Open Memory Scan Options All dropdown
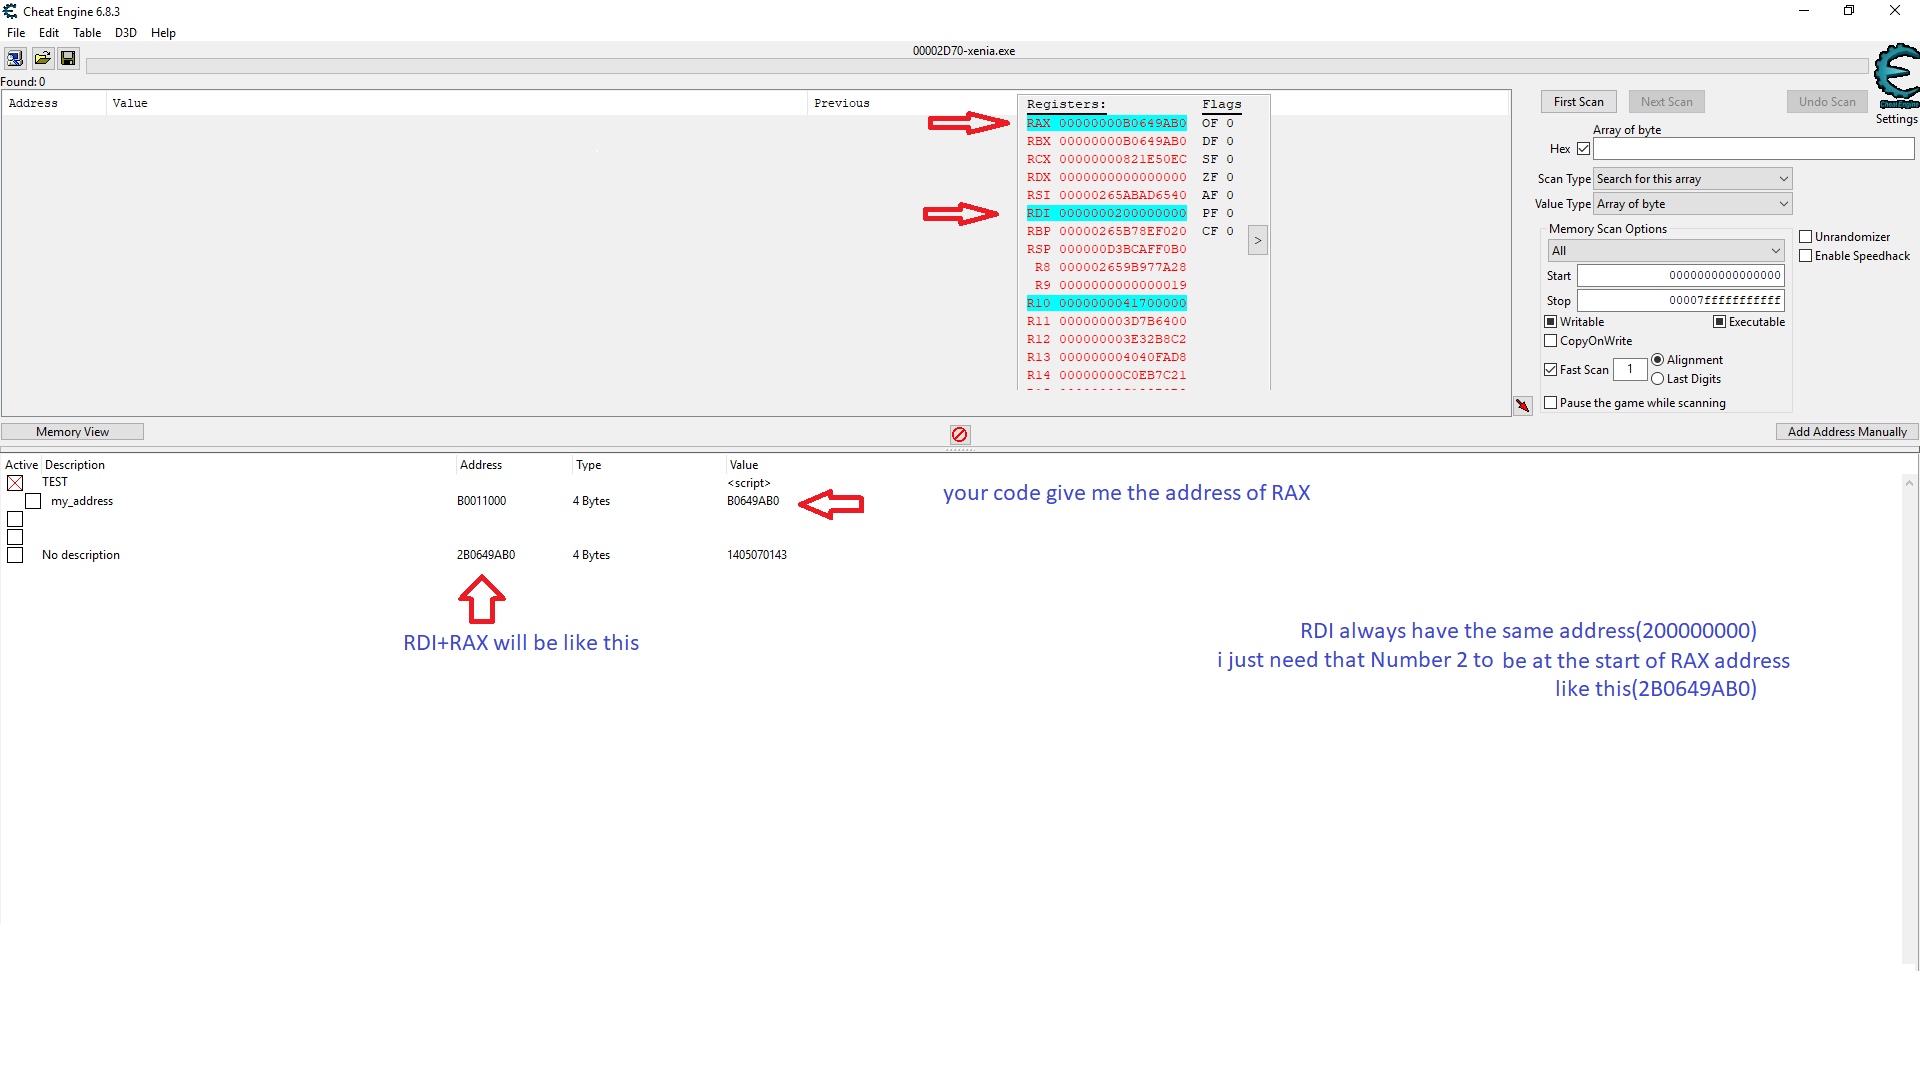This screenshot has width=1920, height=1080. [x=1666, y=251]
